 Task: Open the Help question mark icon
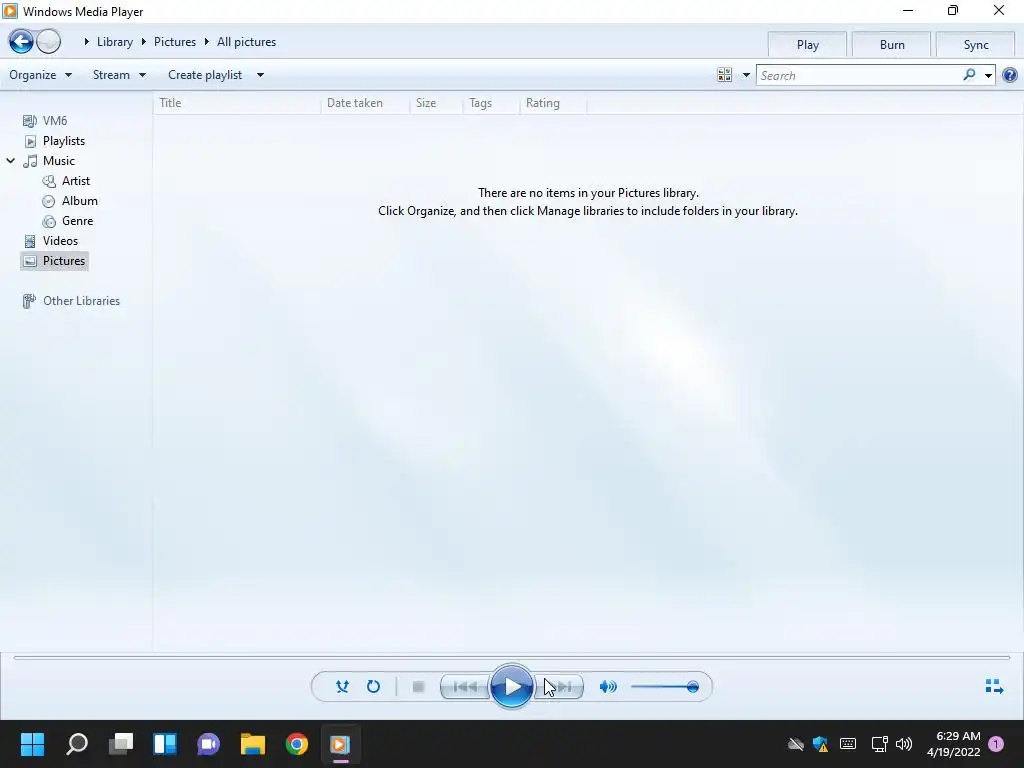(x=1010, y=75)
